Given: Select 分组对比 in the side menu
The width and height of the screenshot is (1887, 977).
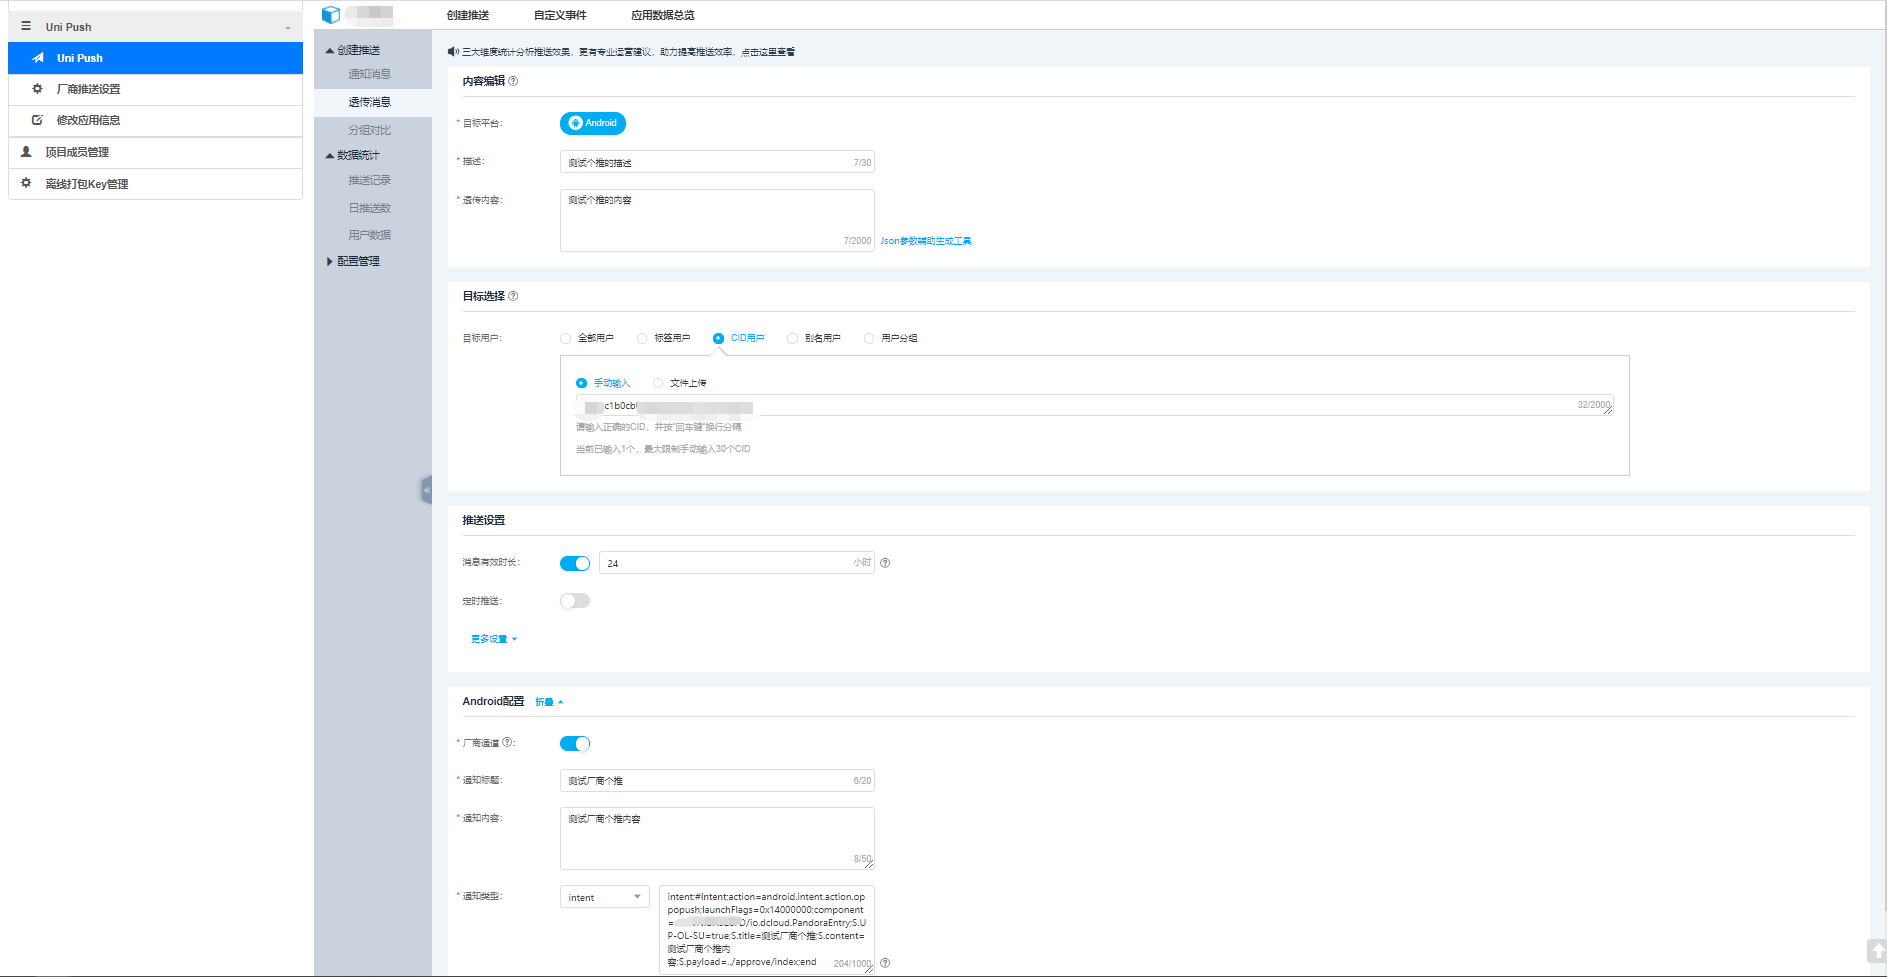Looking at the screenshot, I should click(370, 130).
